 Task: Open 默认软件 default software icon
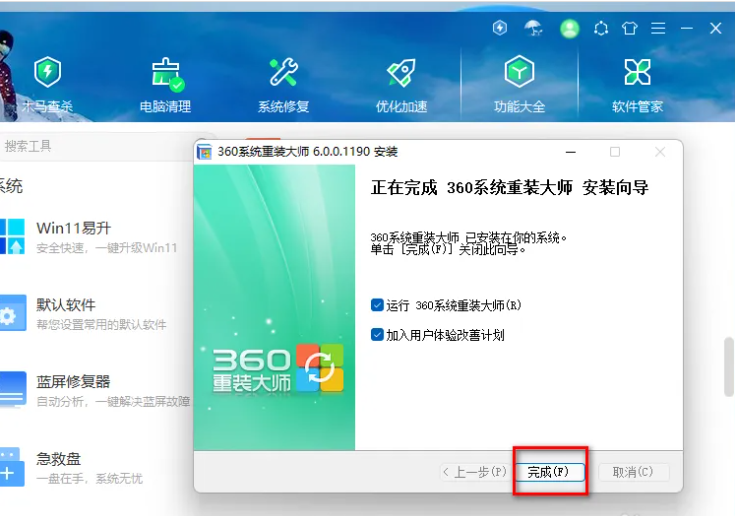click(x=13, y=313)
